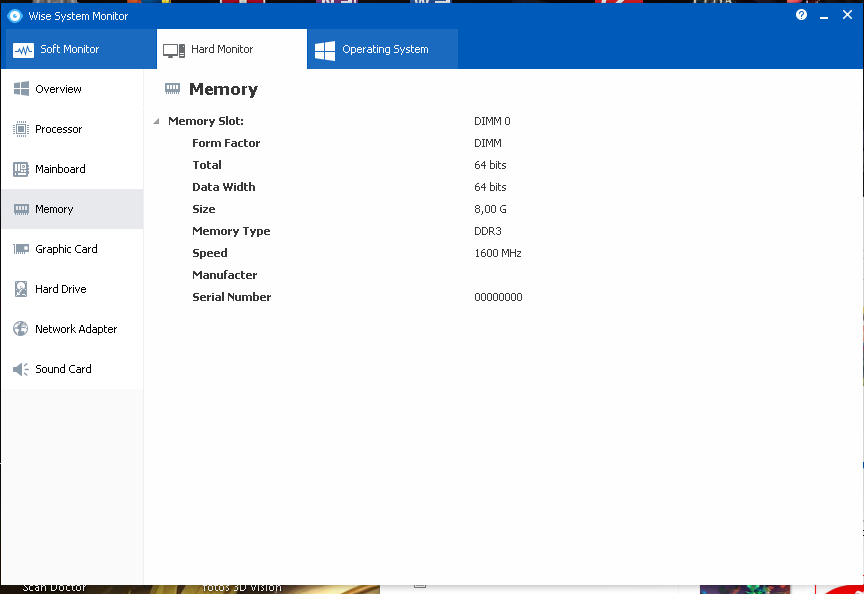The image size is (864, 594).
Task: Click the 1600 MHz speed value
Action: (498, 253)
